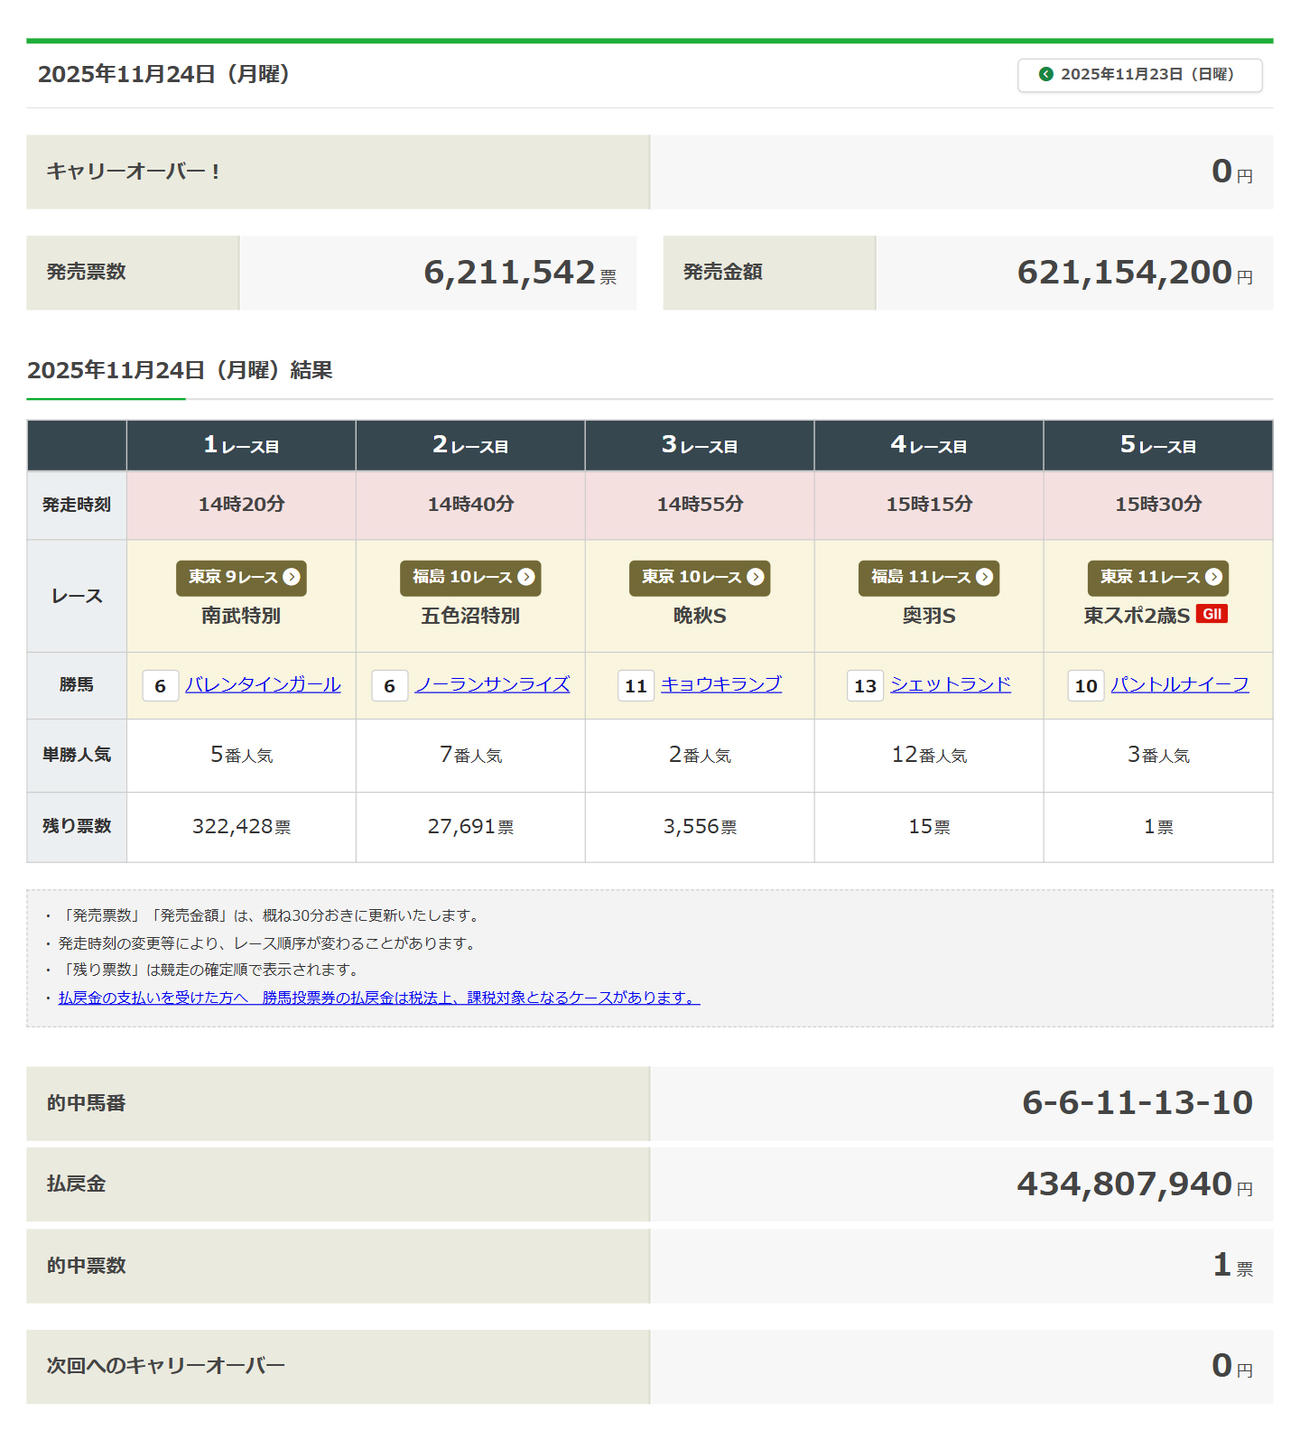Click start time 14時20分
The height and width of the screenshot is (1430, 1300).
click(x=241, y=505)
